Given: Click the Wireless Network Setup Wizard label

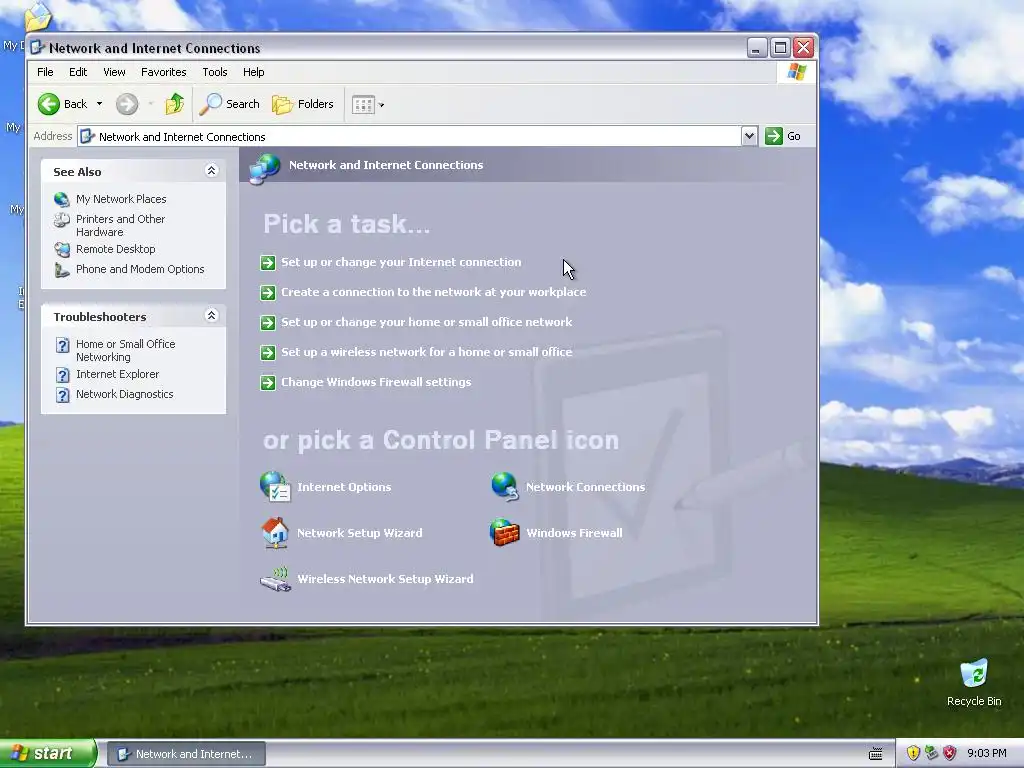Looking at the screenshot, I should click(385, 579).
